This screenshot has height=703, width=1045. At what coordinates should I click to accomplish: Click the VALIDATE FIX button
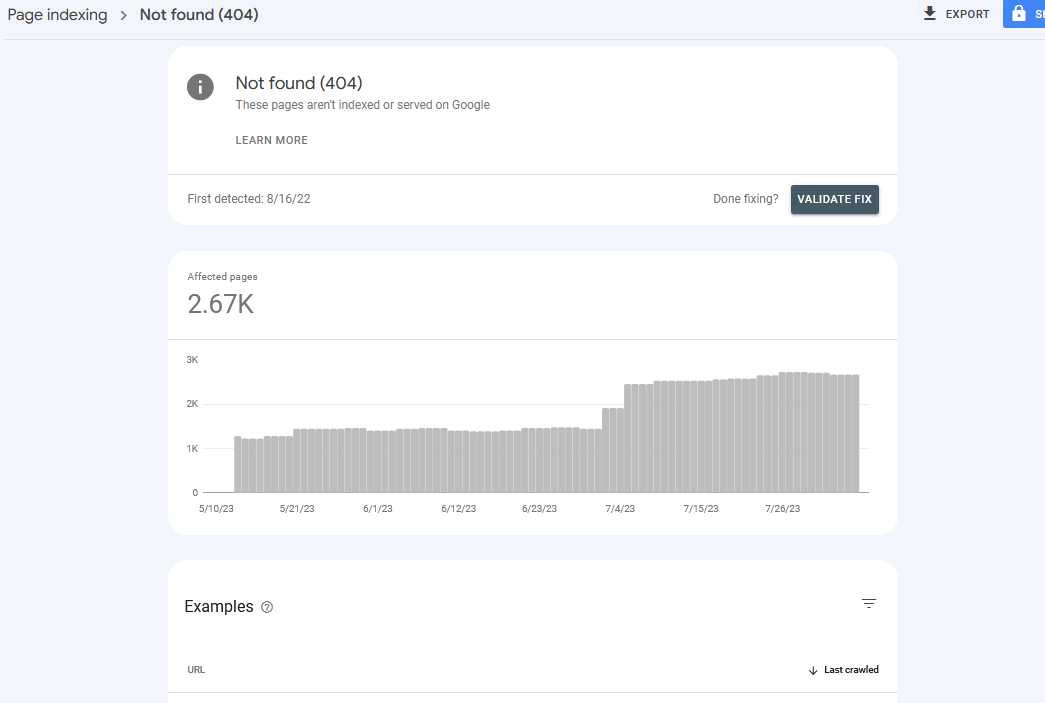[x=834, y=199]
